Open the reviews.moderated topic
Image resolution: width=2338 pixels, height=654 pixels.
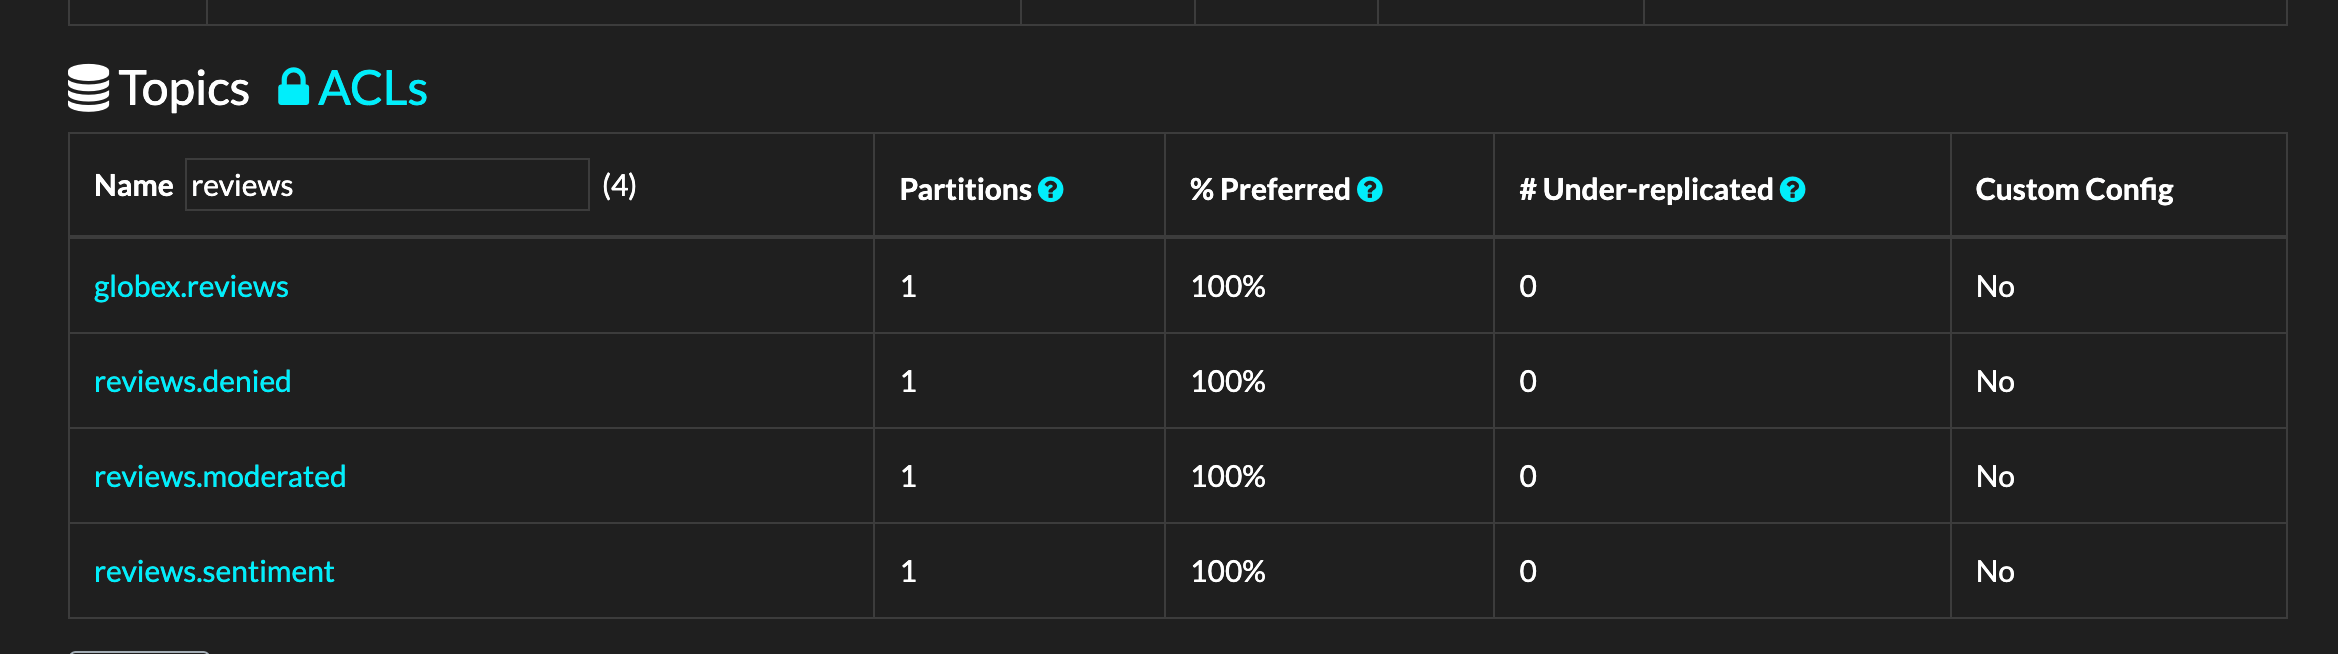(x=220, y=477)
